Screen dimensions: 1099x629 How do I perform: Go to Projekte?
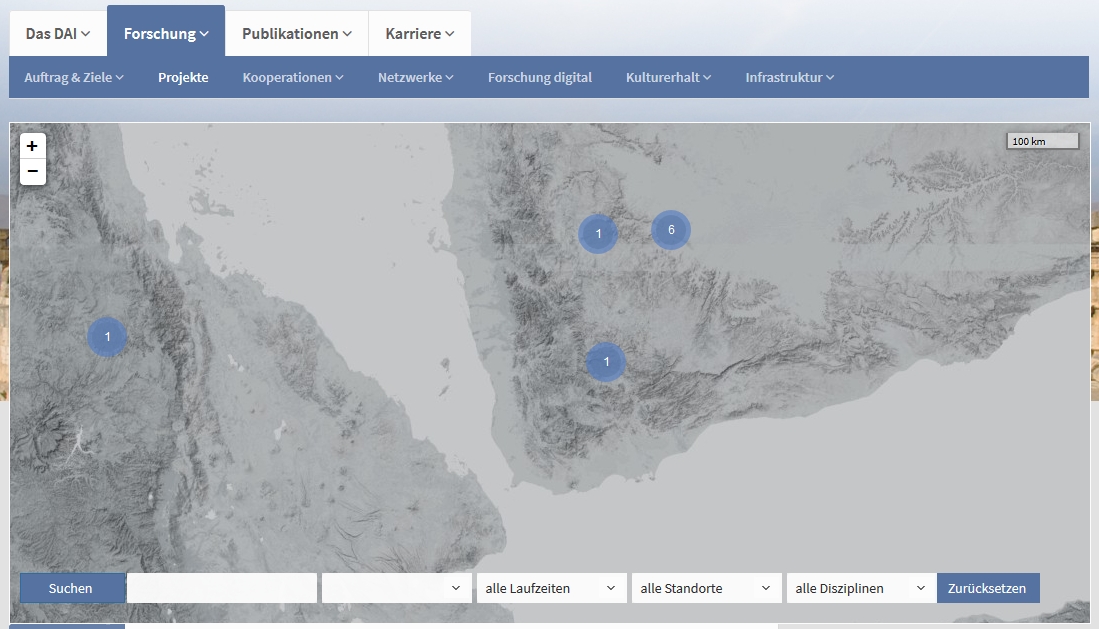click(x=183, y=77)
